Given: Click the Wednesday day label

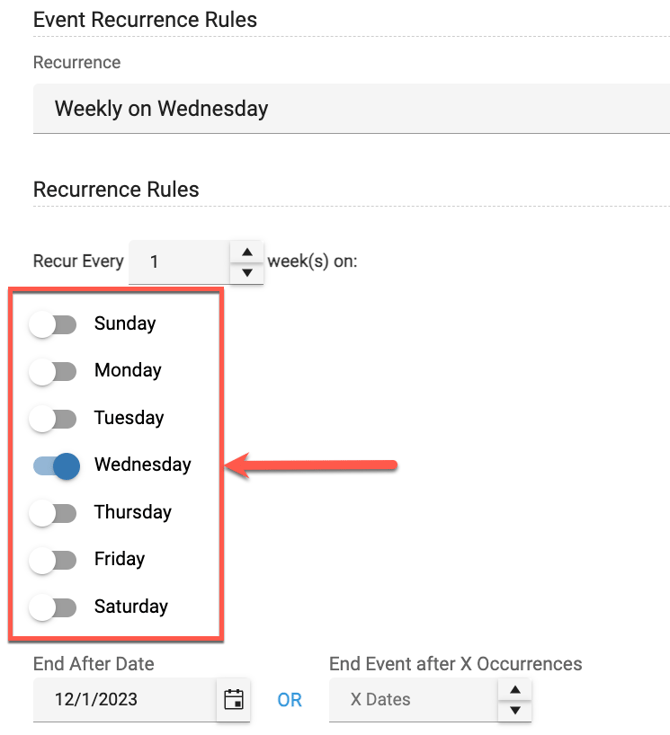Looking at the screenshot, I should point(142,465).
